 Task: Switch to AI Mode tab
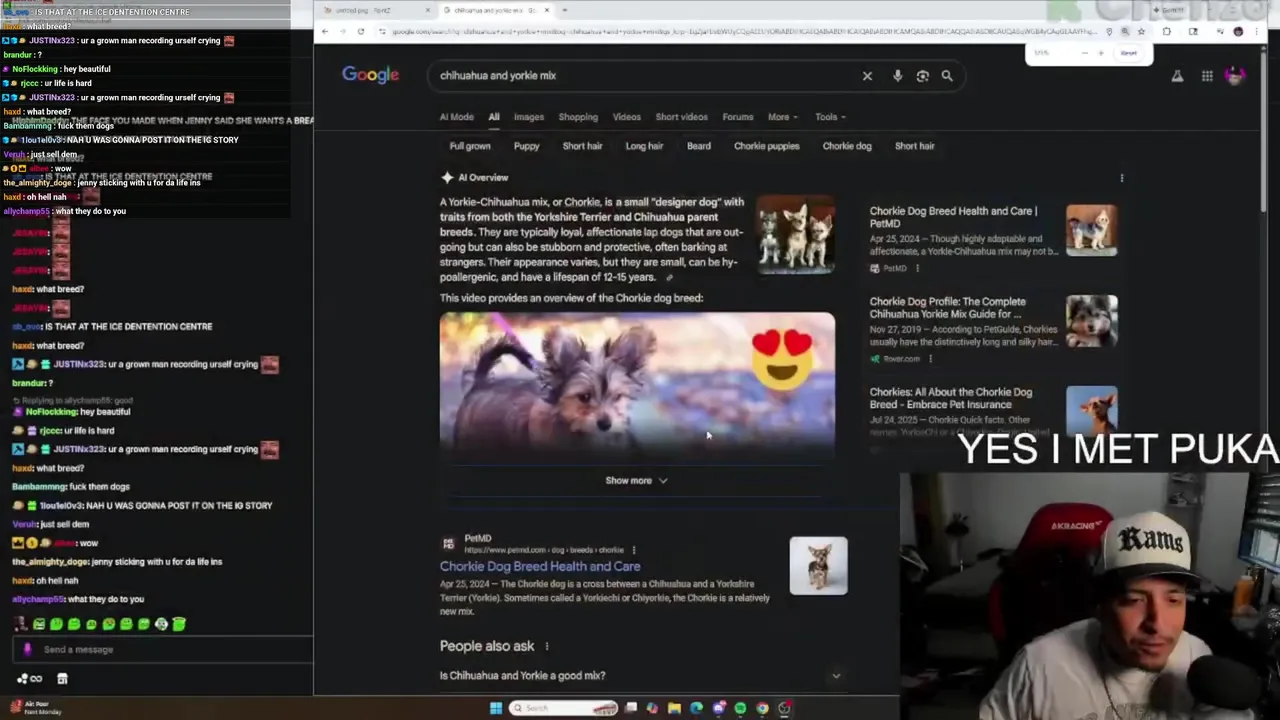point(456,117)
